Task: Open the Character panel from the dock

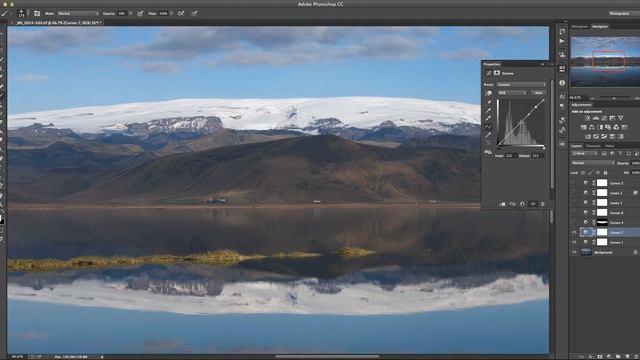Action: [x=562, y=96]
